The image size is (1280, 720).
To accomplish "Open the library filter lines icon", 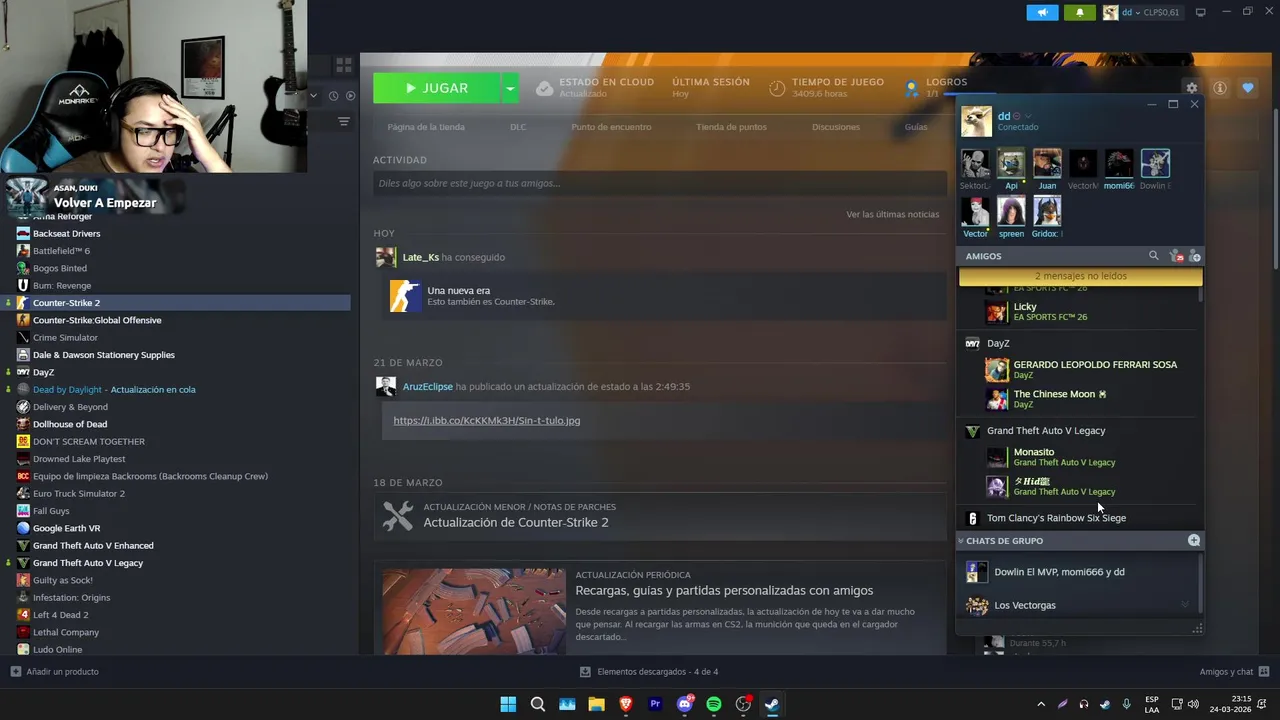I will (343, 121).
